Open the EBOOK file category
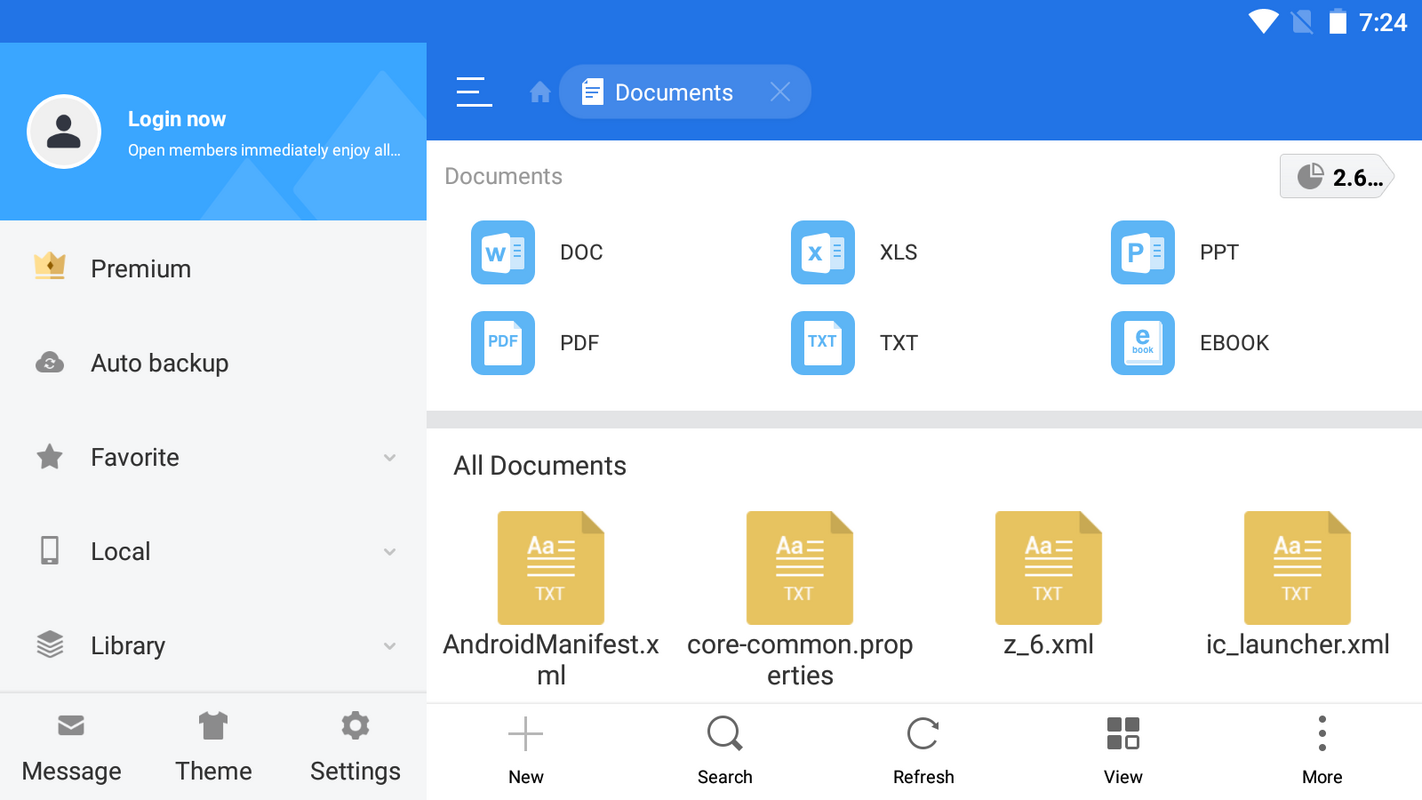Screen dimensions: 1422x800 tap(1143, 343)
